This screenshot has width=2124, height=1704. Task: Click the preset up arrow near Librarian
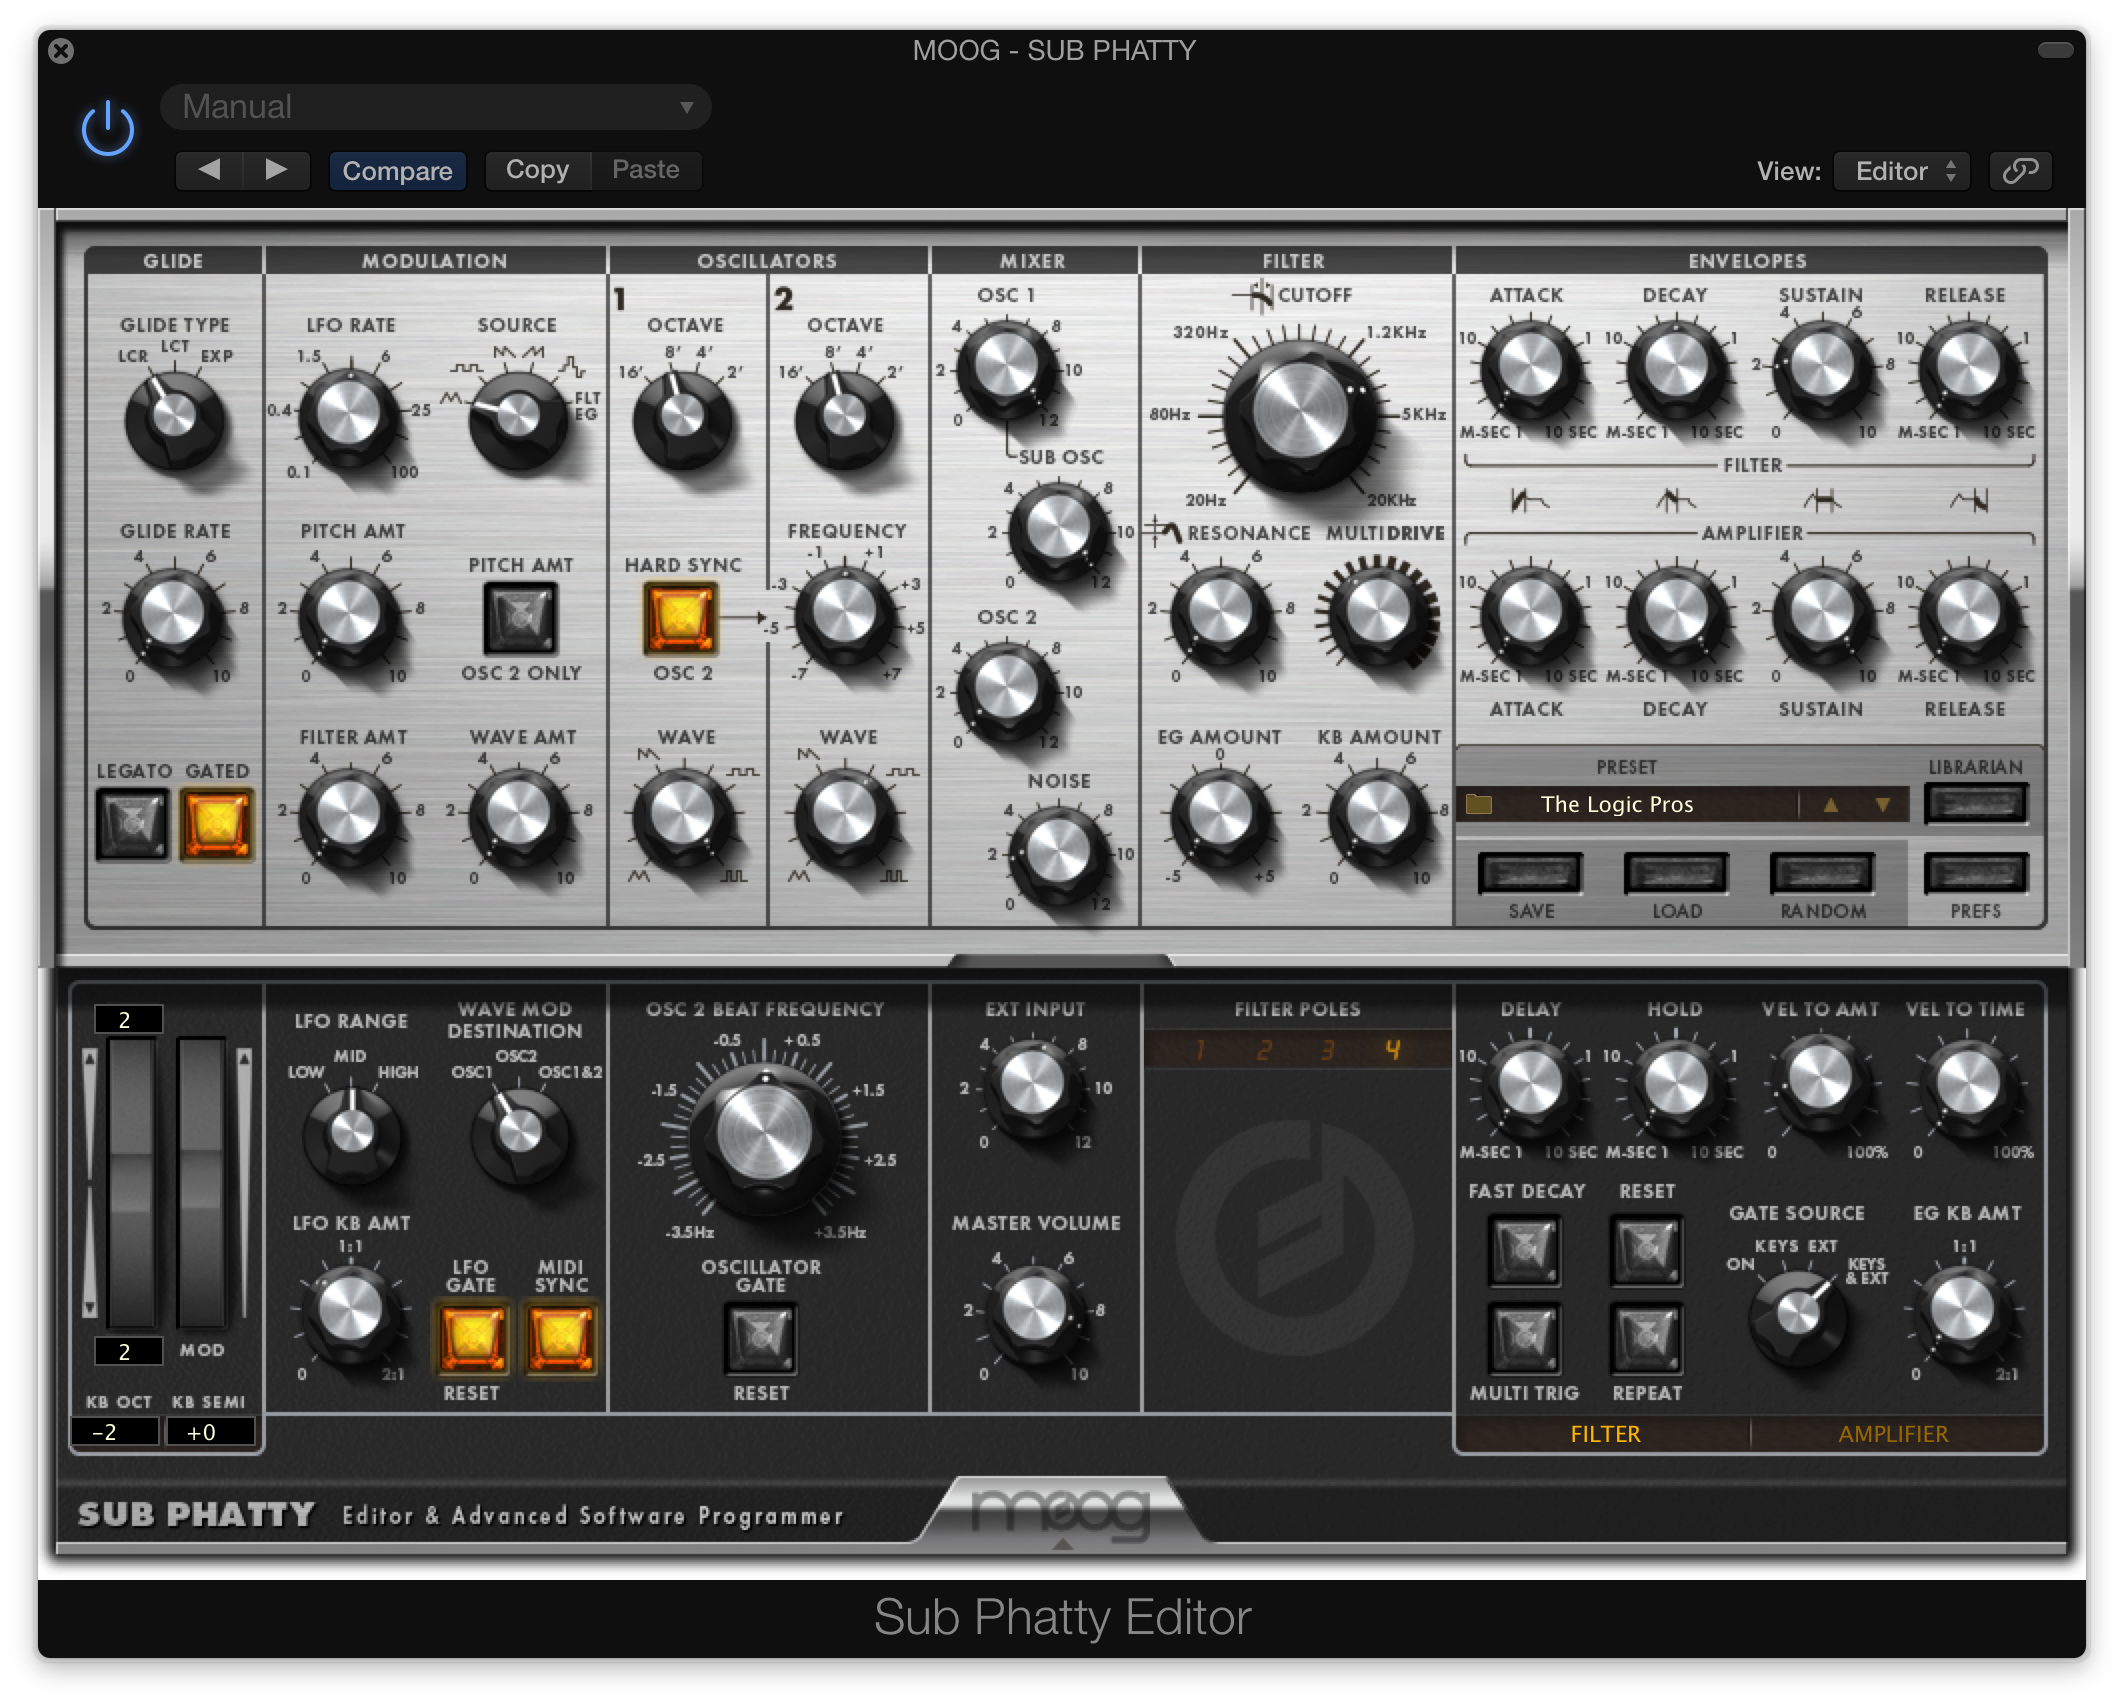click(1833, 805)
